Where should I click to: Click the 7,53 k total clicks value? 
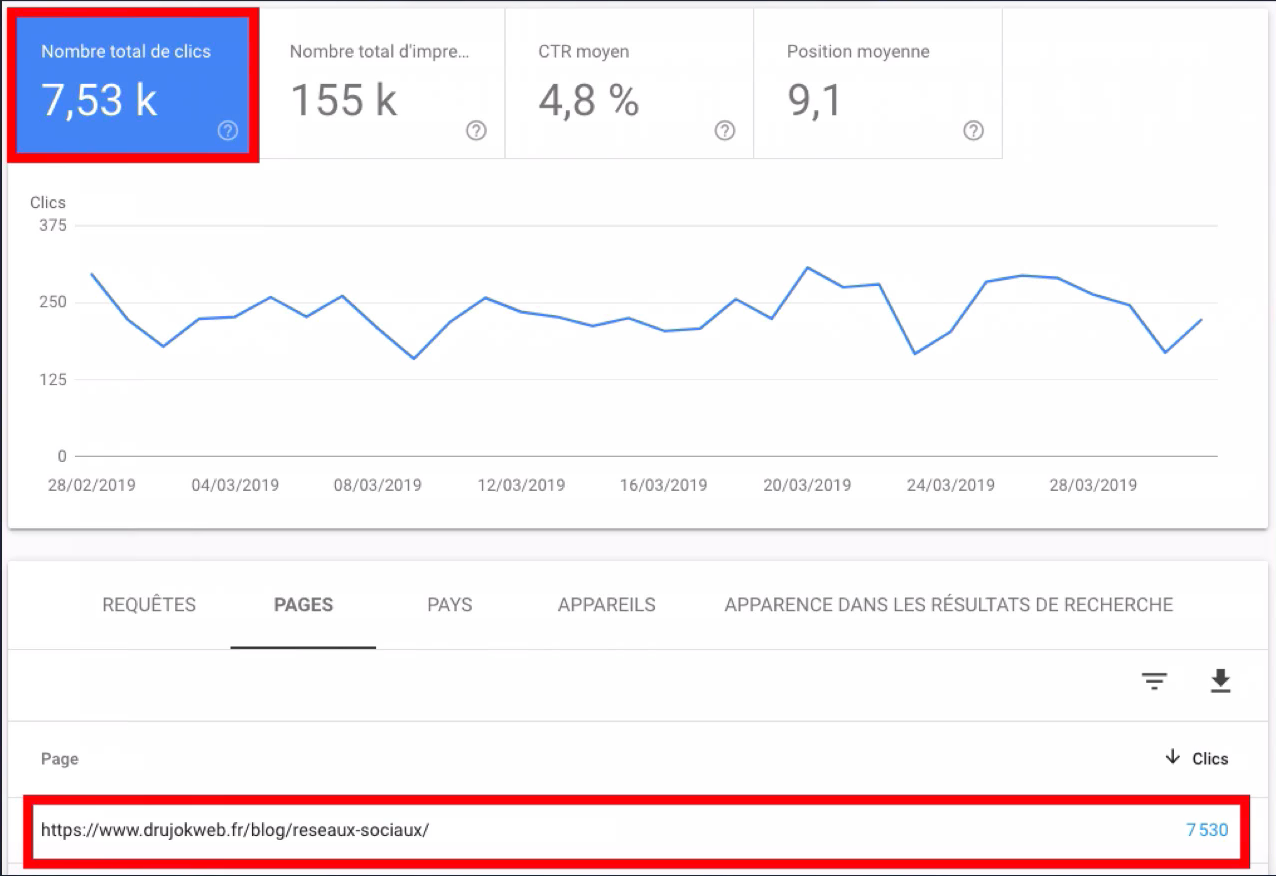click(x=99, y=100)
